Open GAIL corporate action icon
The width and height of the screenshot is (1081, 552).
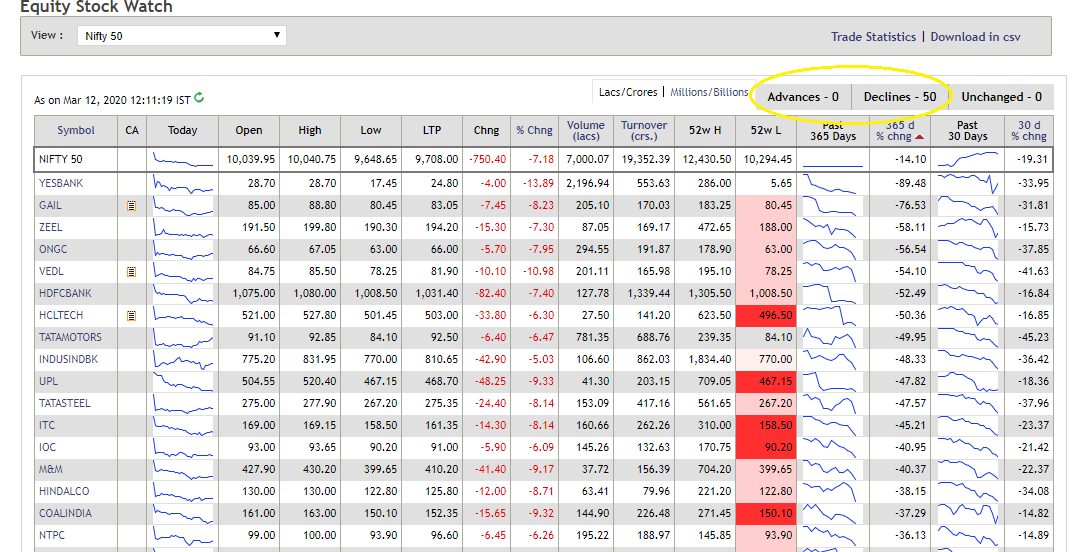(x=132, y=205)
